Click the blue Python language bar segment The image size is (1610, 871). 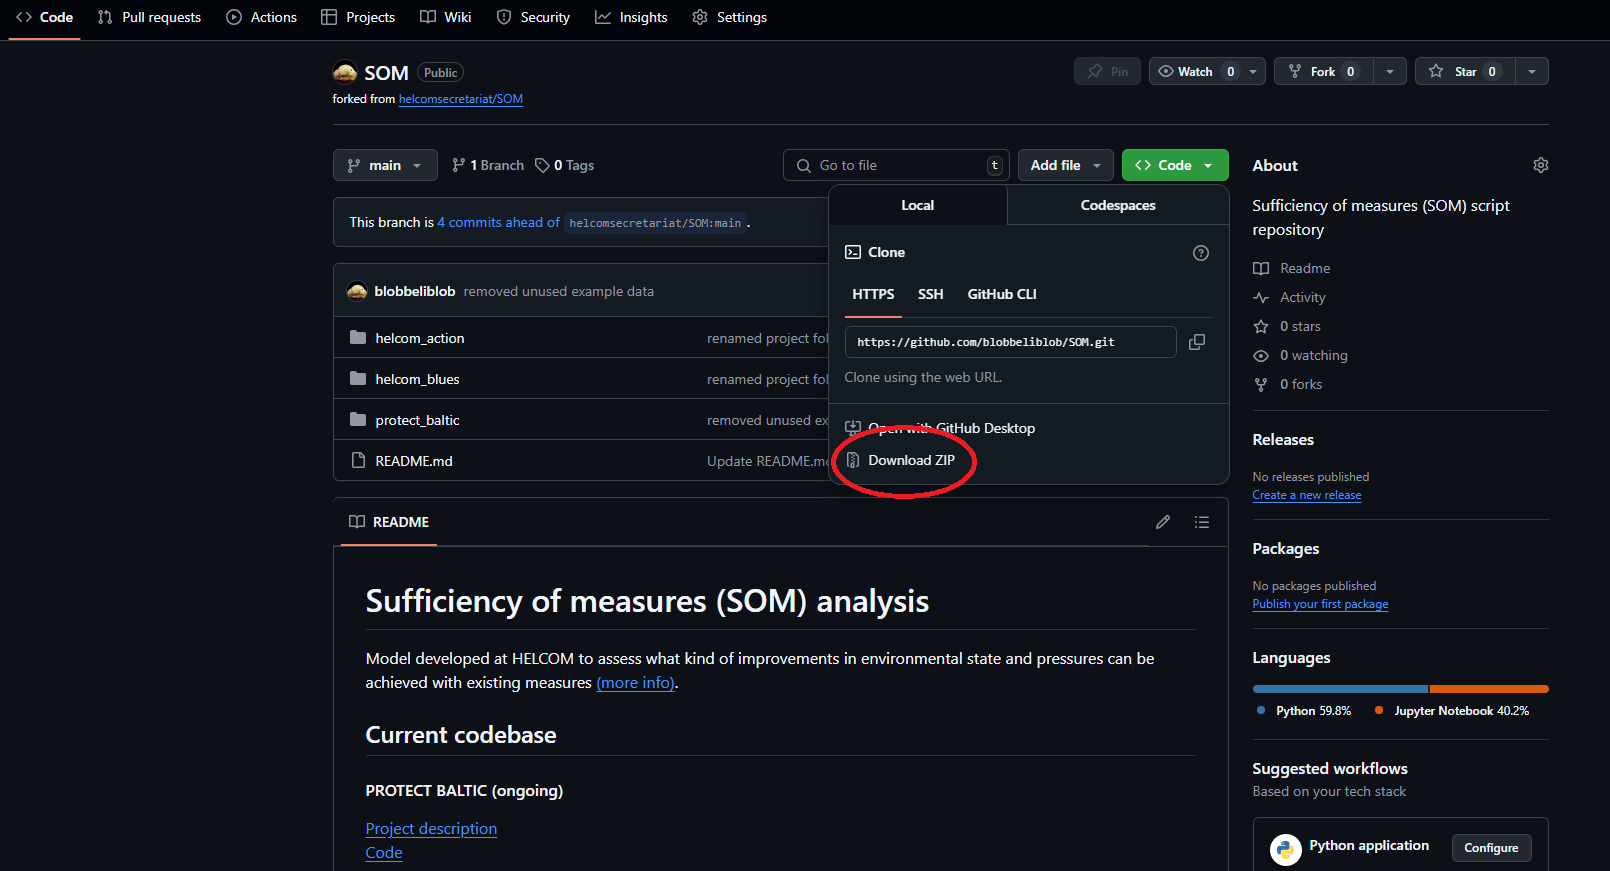1340,689
